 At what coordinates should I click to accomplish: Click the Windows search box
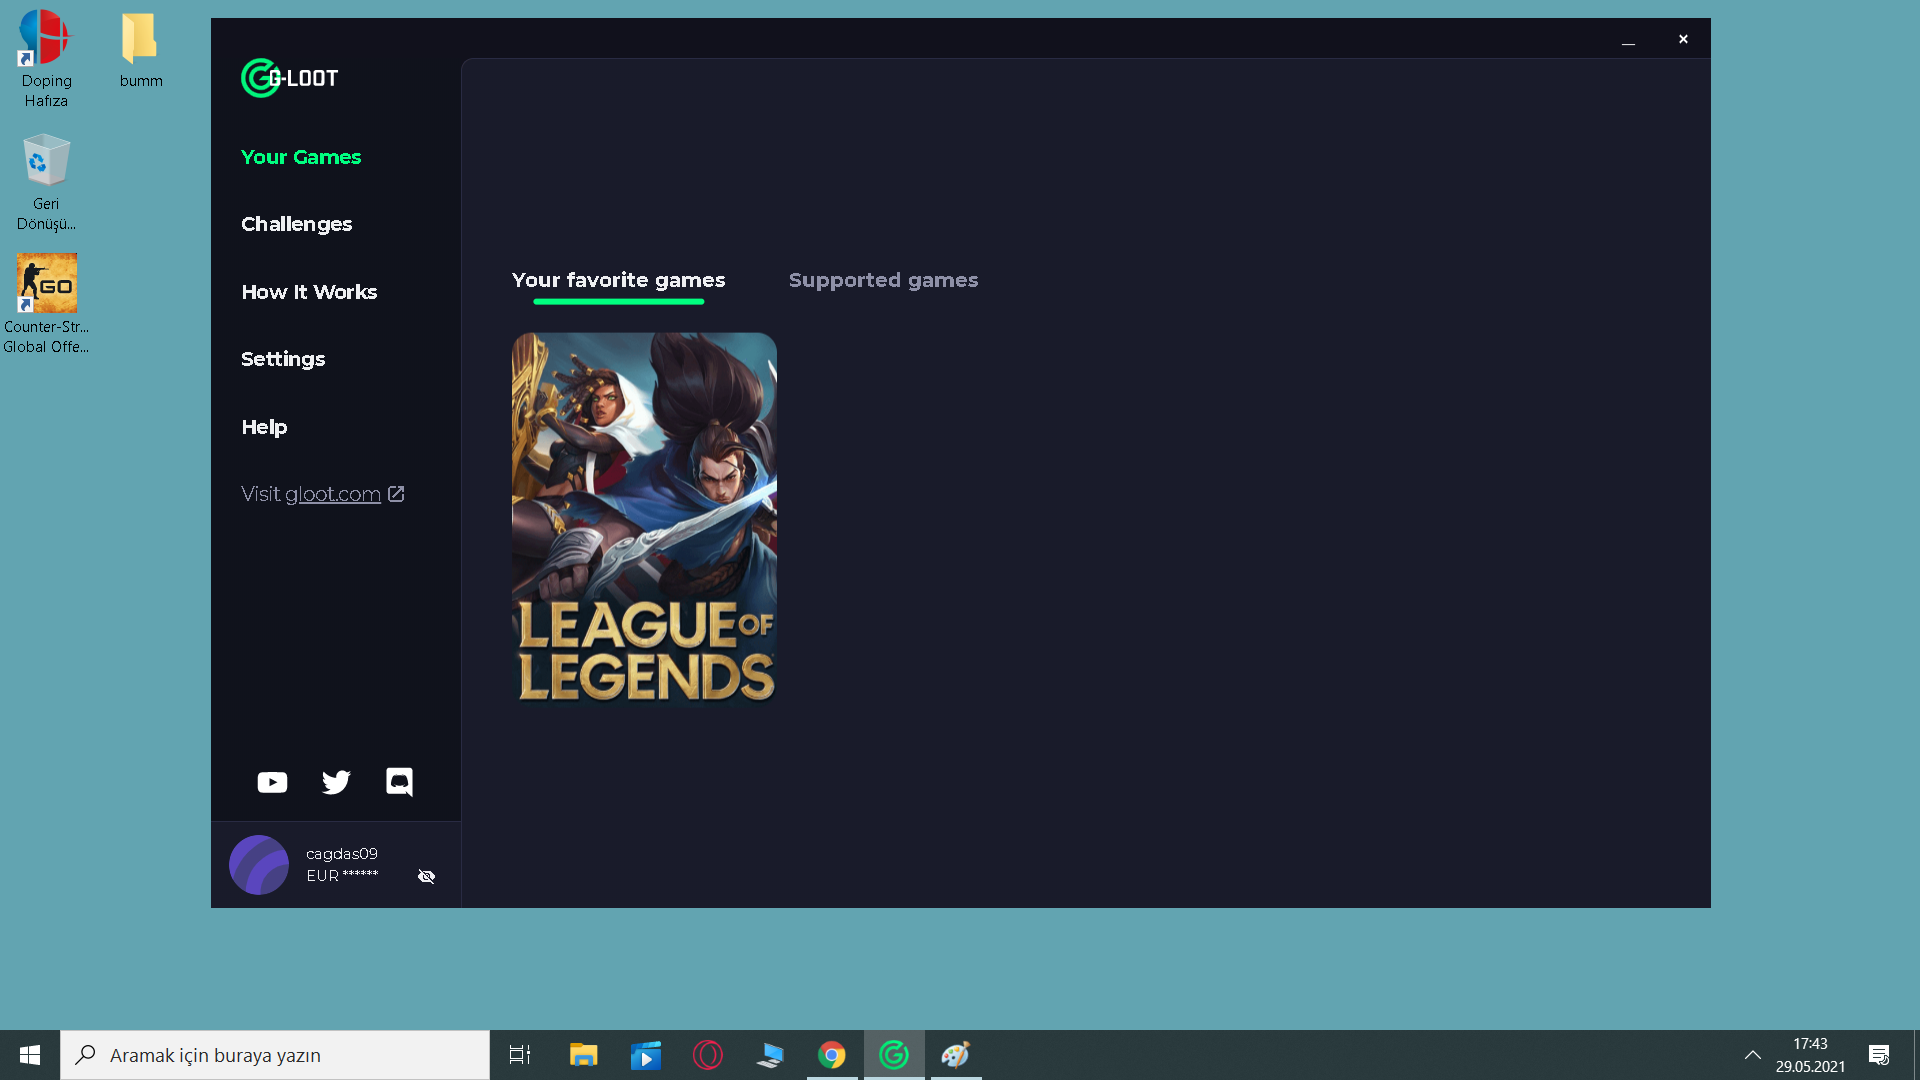tap(275, 1055)
